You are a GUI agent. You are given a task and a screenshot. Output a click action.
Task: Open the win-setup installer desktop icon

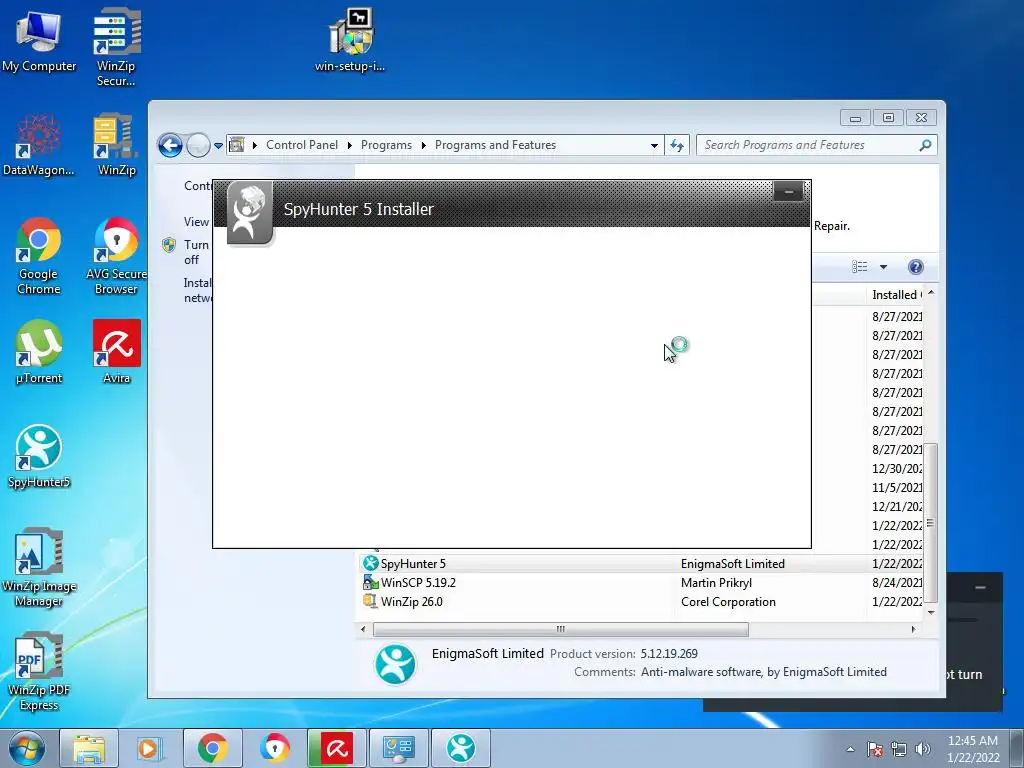point(350,39)
